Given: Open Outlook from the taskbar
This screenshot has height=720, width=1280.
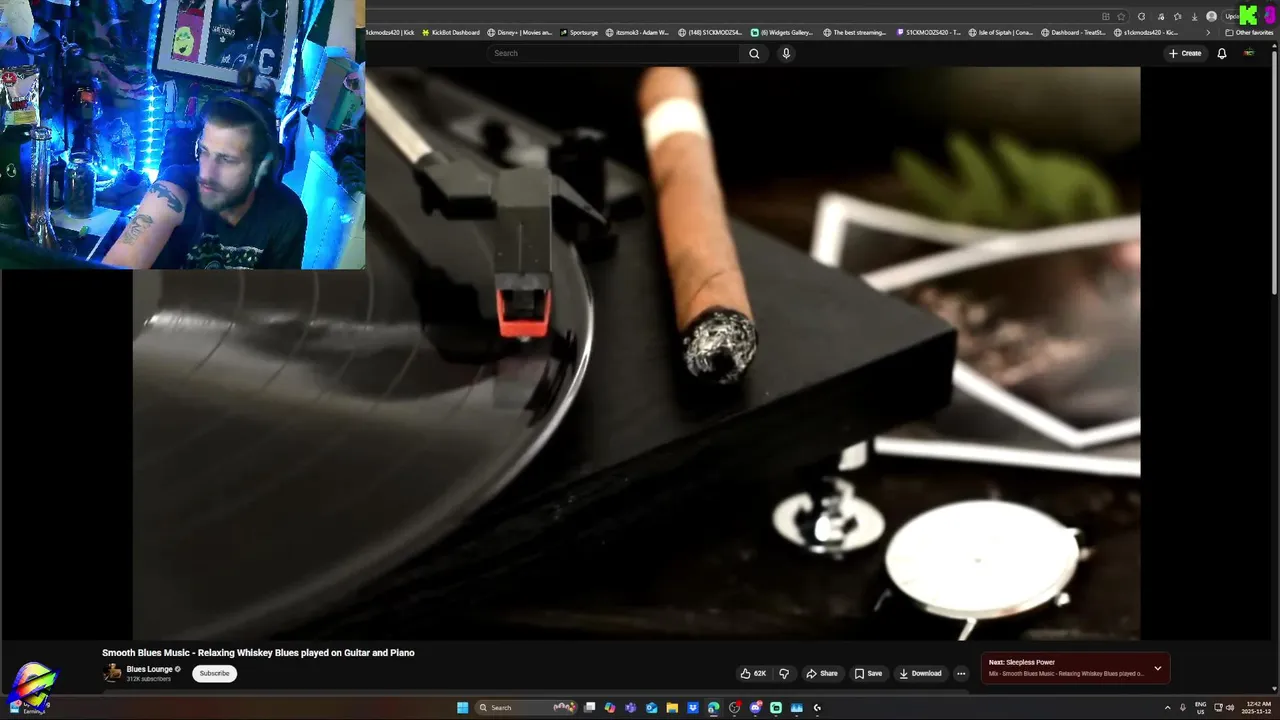Looking at the screenshot, I should click(x=652, y=708).
